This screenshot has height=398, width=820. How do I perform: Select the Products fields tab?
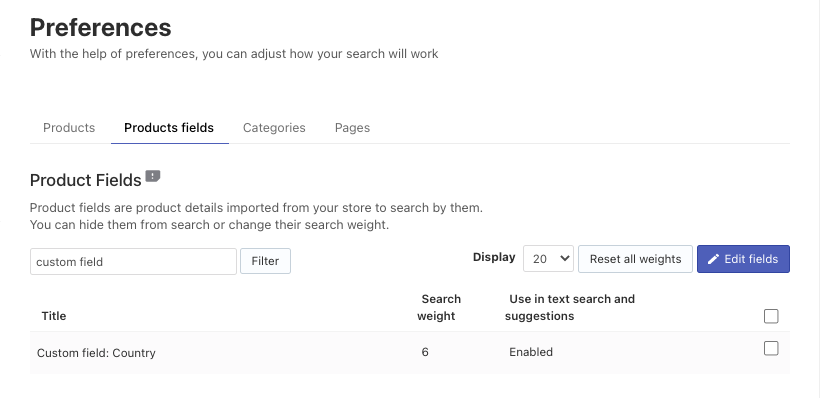[169, 128]
